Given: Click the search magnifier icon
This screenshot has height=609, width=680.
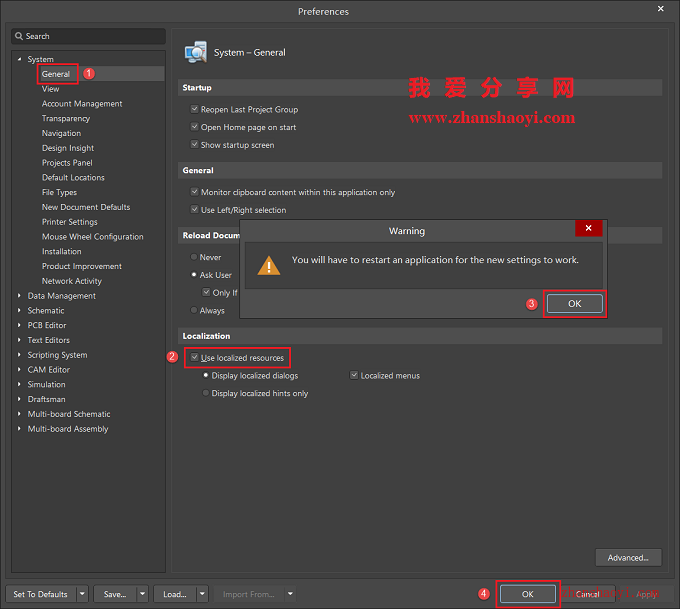Looking at the screenshot, I should pyautogui.click(x=19, y=36).
